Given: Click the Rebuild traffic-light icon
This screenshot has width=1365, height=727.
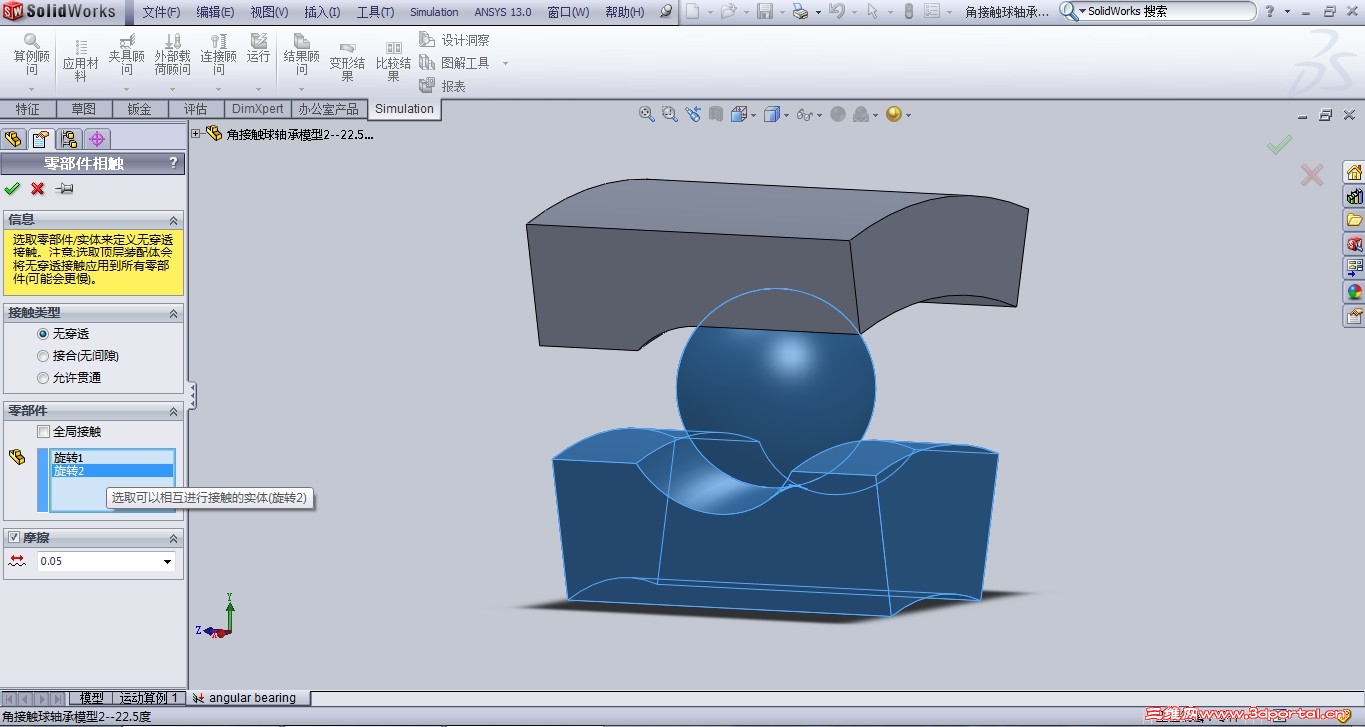Looking at the screenshot, I should (x=908, y=12).
